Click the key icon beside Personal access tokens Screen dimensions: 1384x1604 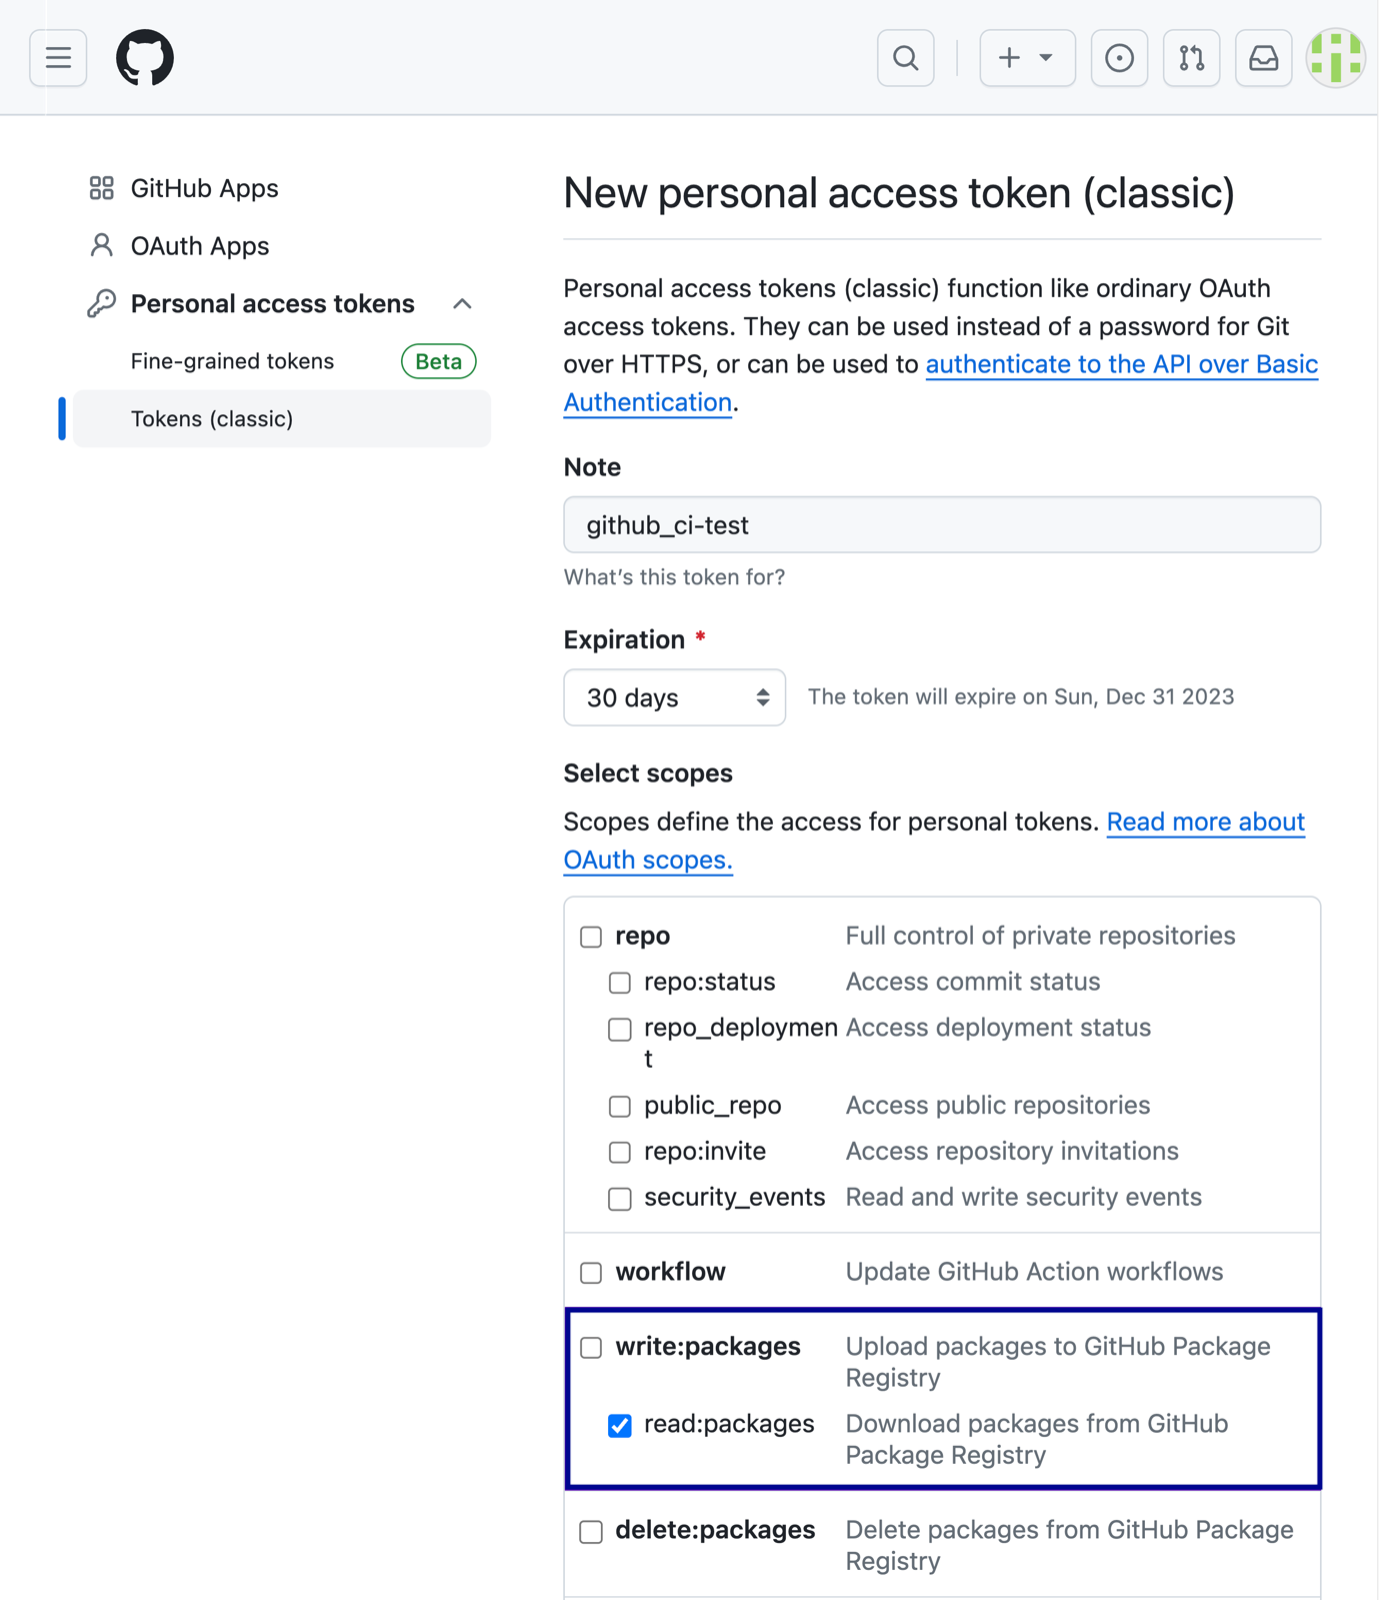coord(101,303)
